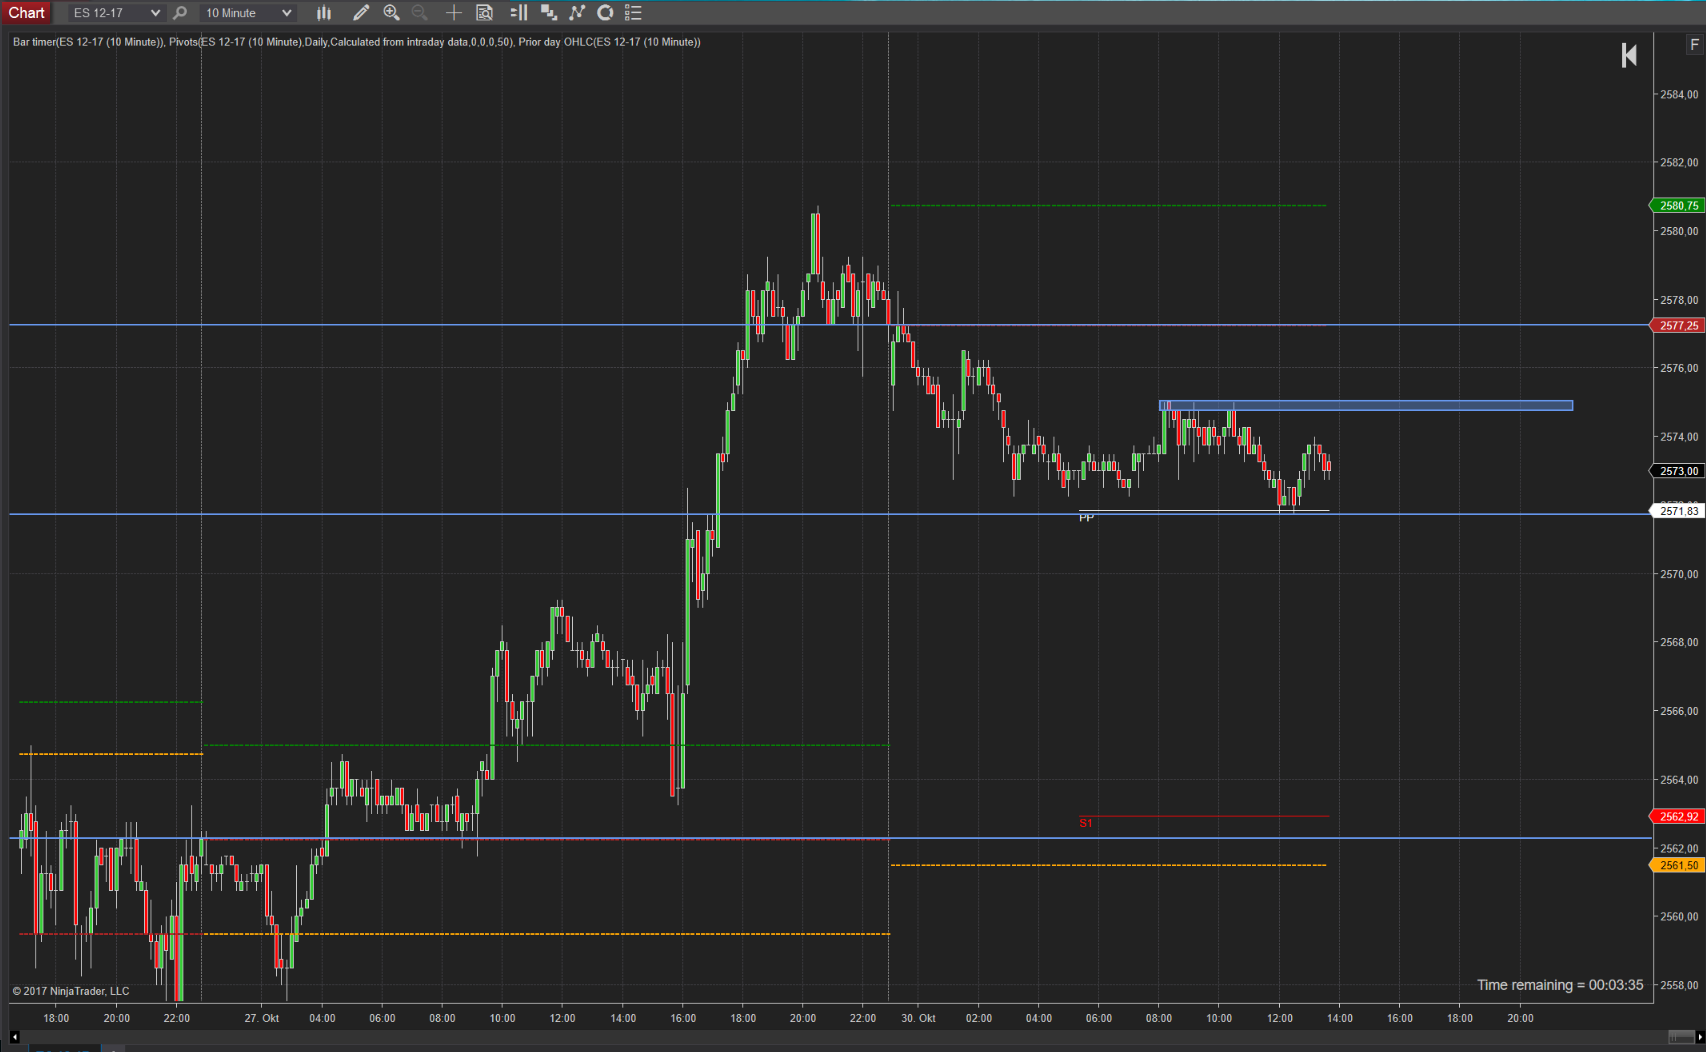The height and width of the screenshot is (1052, 1706).
Task: Click the horizontal scrollbar thumb
Action: [1680, 1037]
